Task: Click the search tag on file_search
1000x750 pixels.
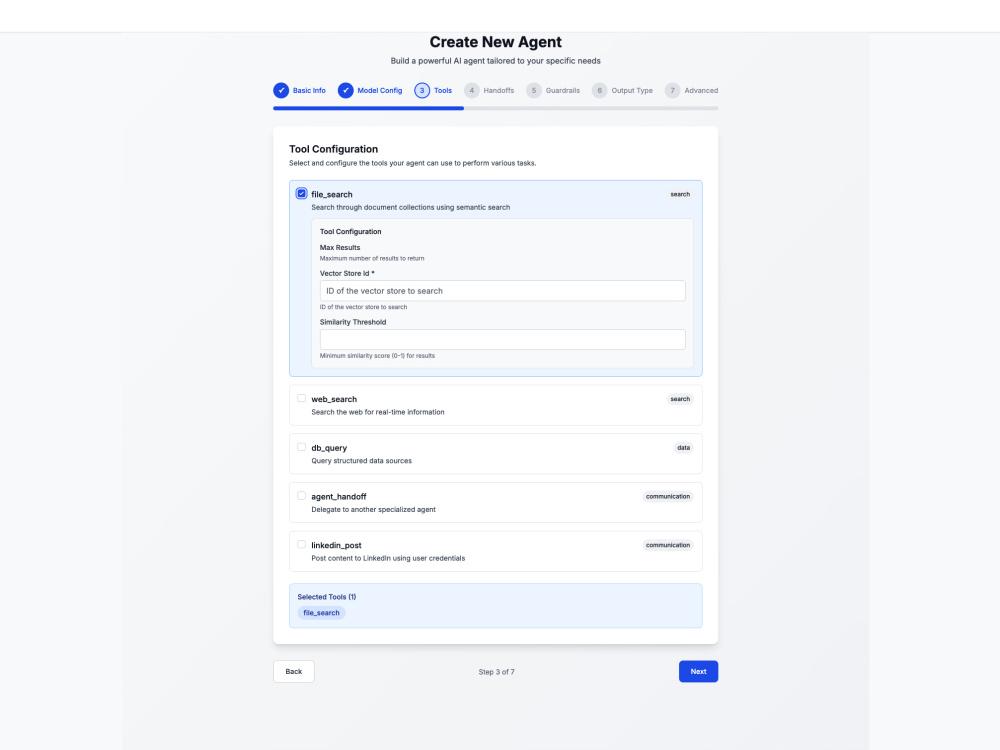Action: pyautogui.click(x=680, y=195)
